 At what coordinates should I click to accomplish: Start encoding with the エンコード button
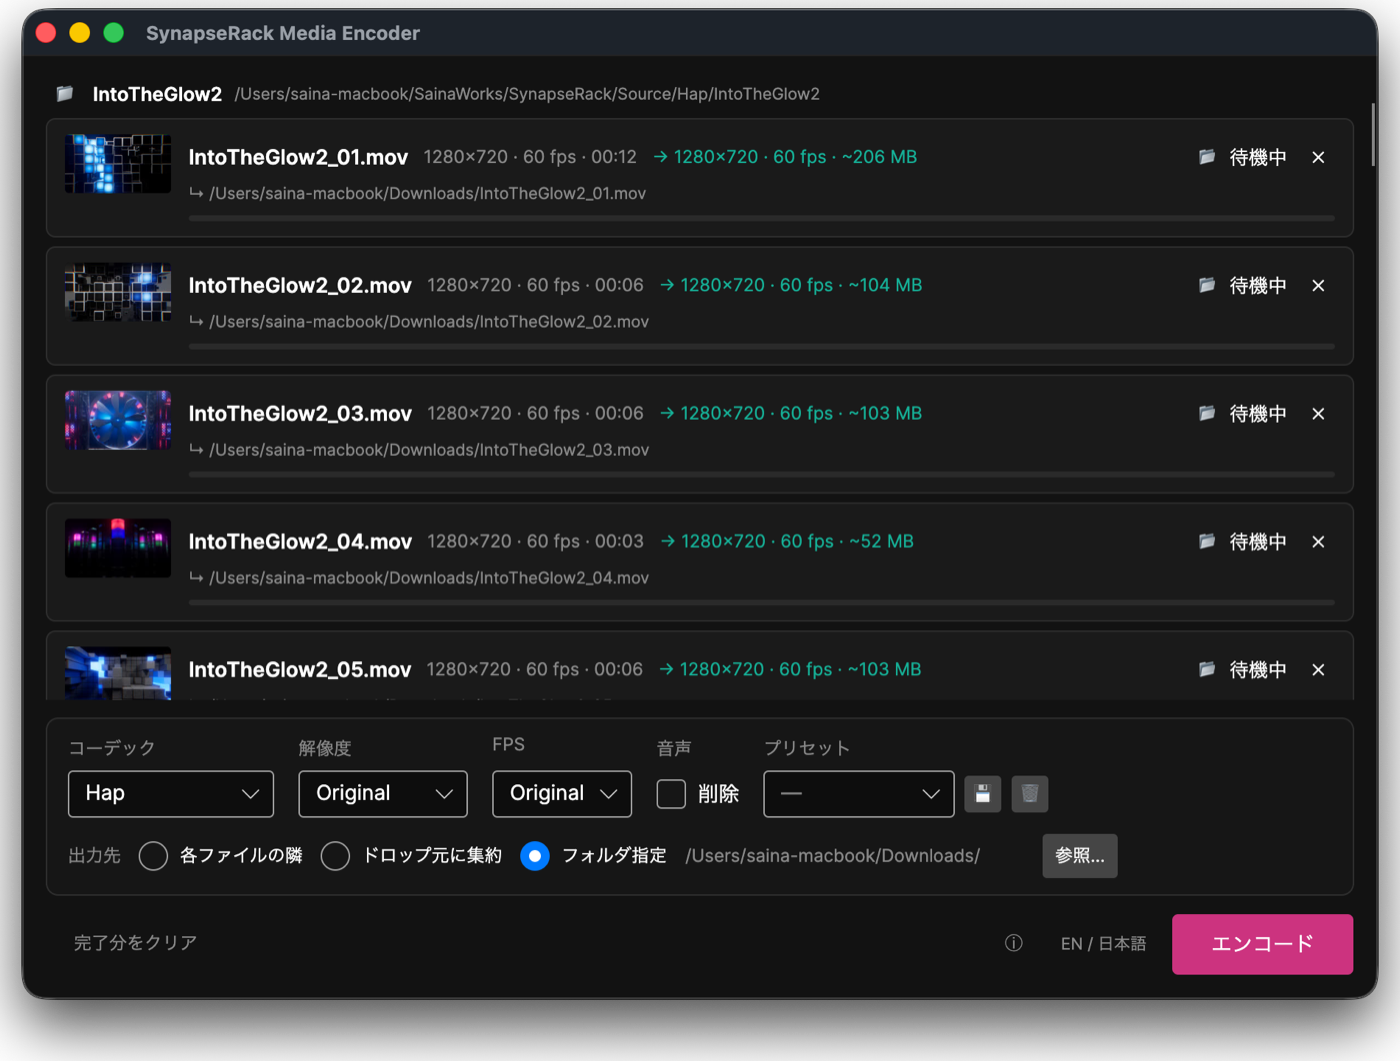[x=1262, y=944]
